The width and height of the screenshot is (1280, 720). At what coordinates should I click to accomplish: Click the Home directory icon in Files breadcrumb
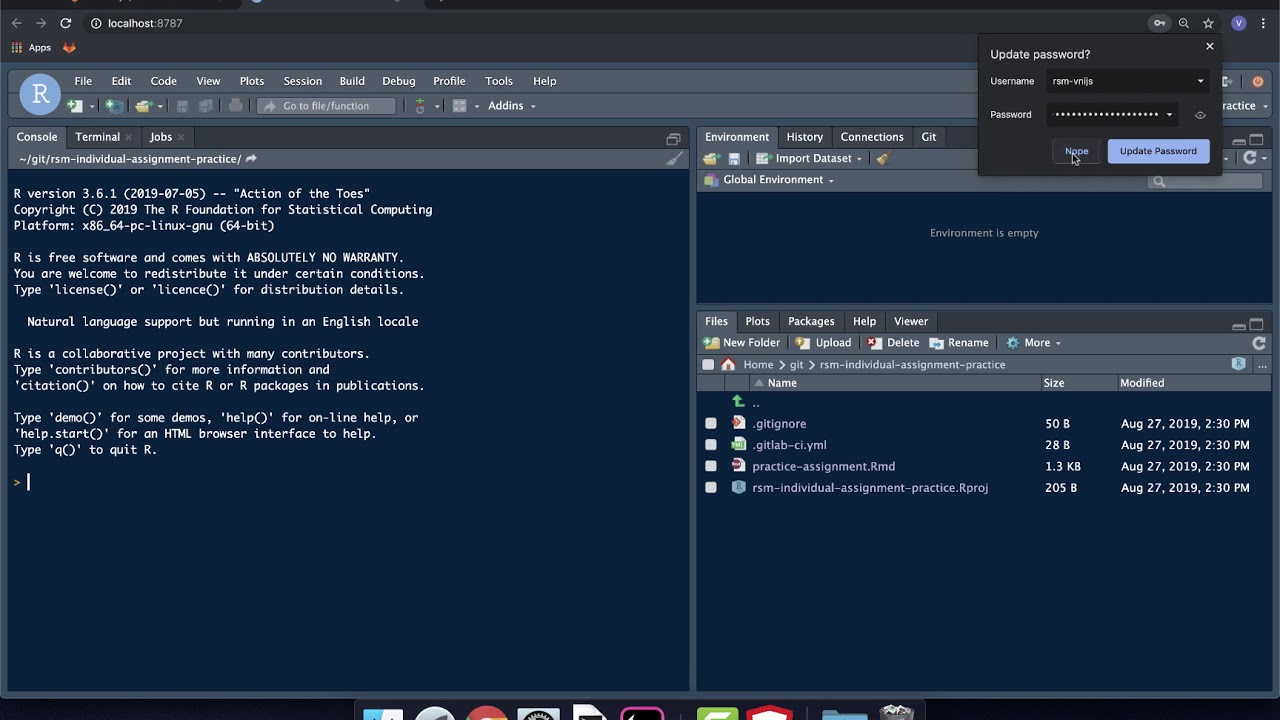pos(728,365)
